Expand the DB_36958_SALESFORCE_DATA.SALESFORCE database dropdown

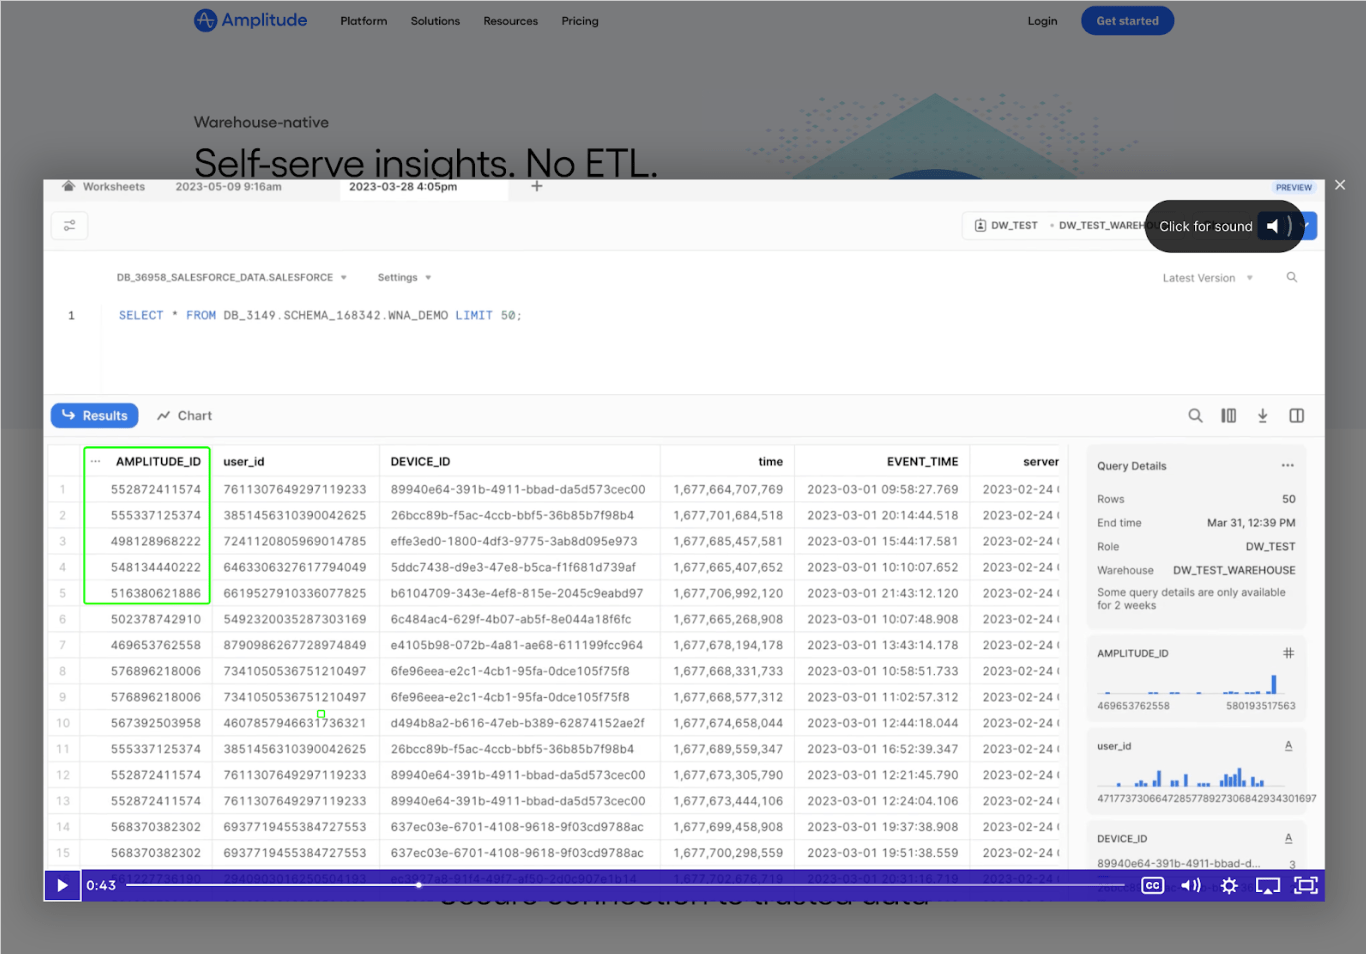231,278
